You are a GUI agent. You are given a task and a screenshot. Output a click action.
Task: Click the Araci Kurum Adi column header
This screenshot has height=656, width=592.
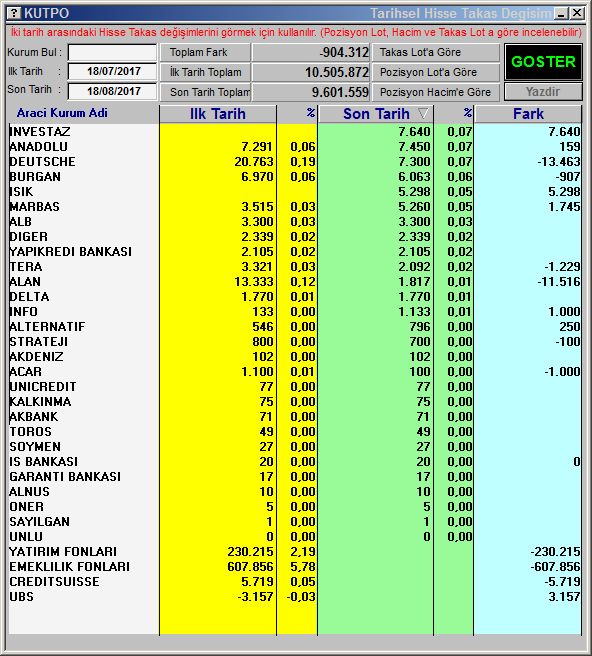pyautogui.click(x=62, y=113)
